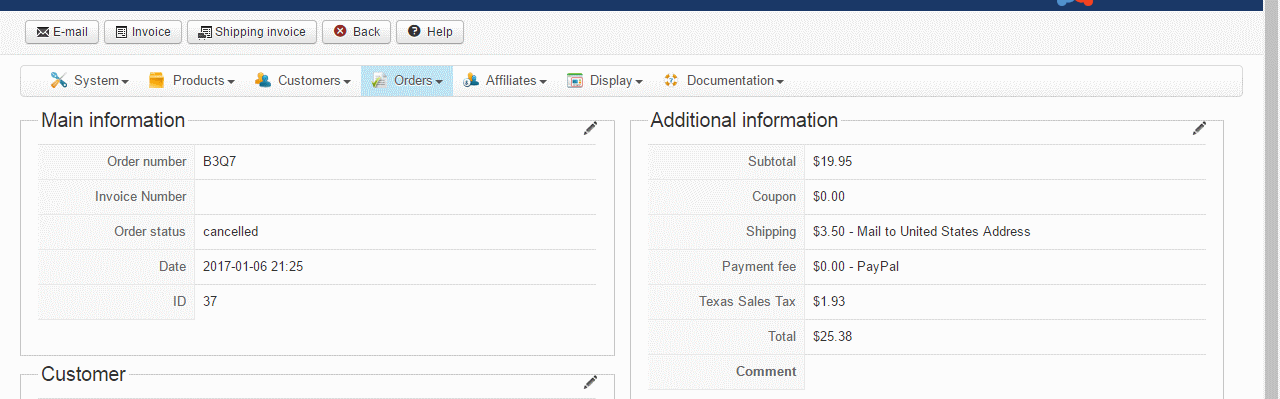Expand the Documentation dropdown menu

click(724, 80)
